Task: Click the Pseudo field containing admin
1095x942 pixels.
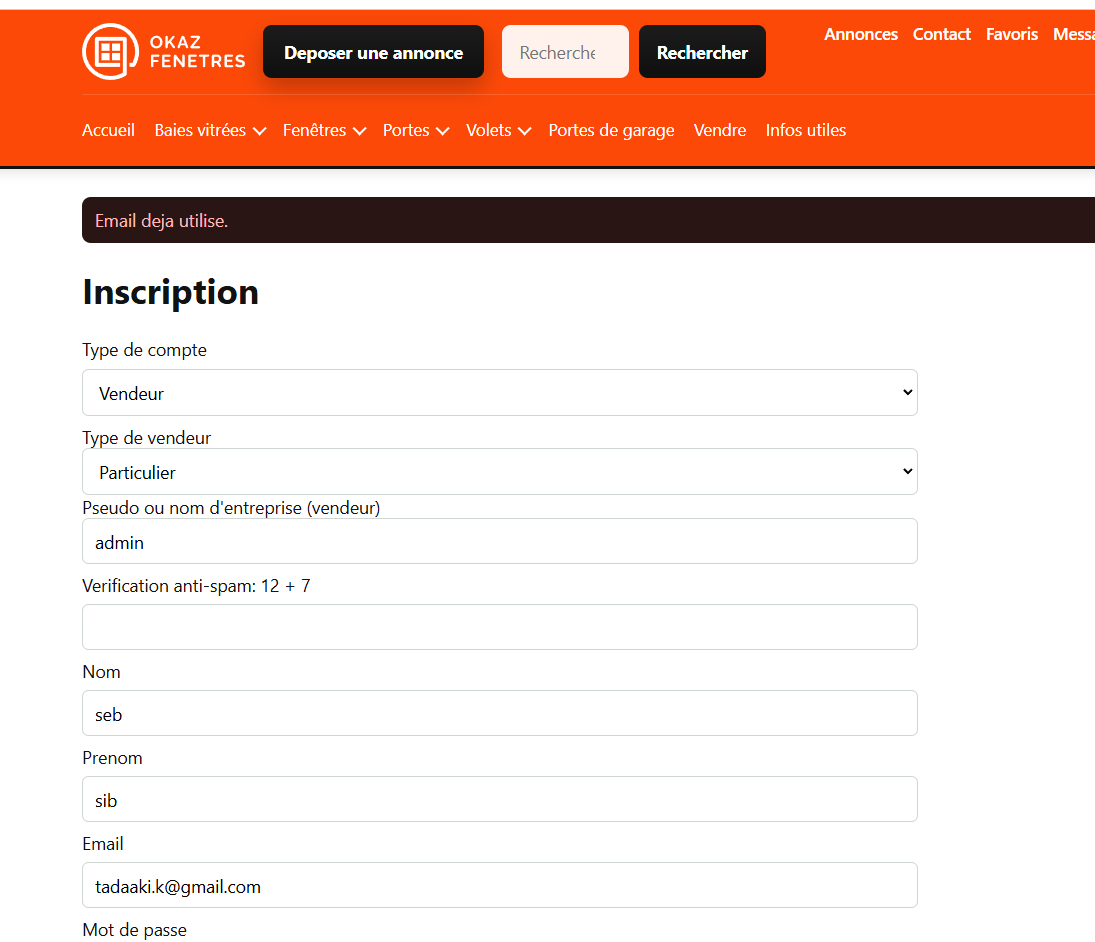Action: pos(500,541)
